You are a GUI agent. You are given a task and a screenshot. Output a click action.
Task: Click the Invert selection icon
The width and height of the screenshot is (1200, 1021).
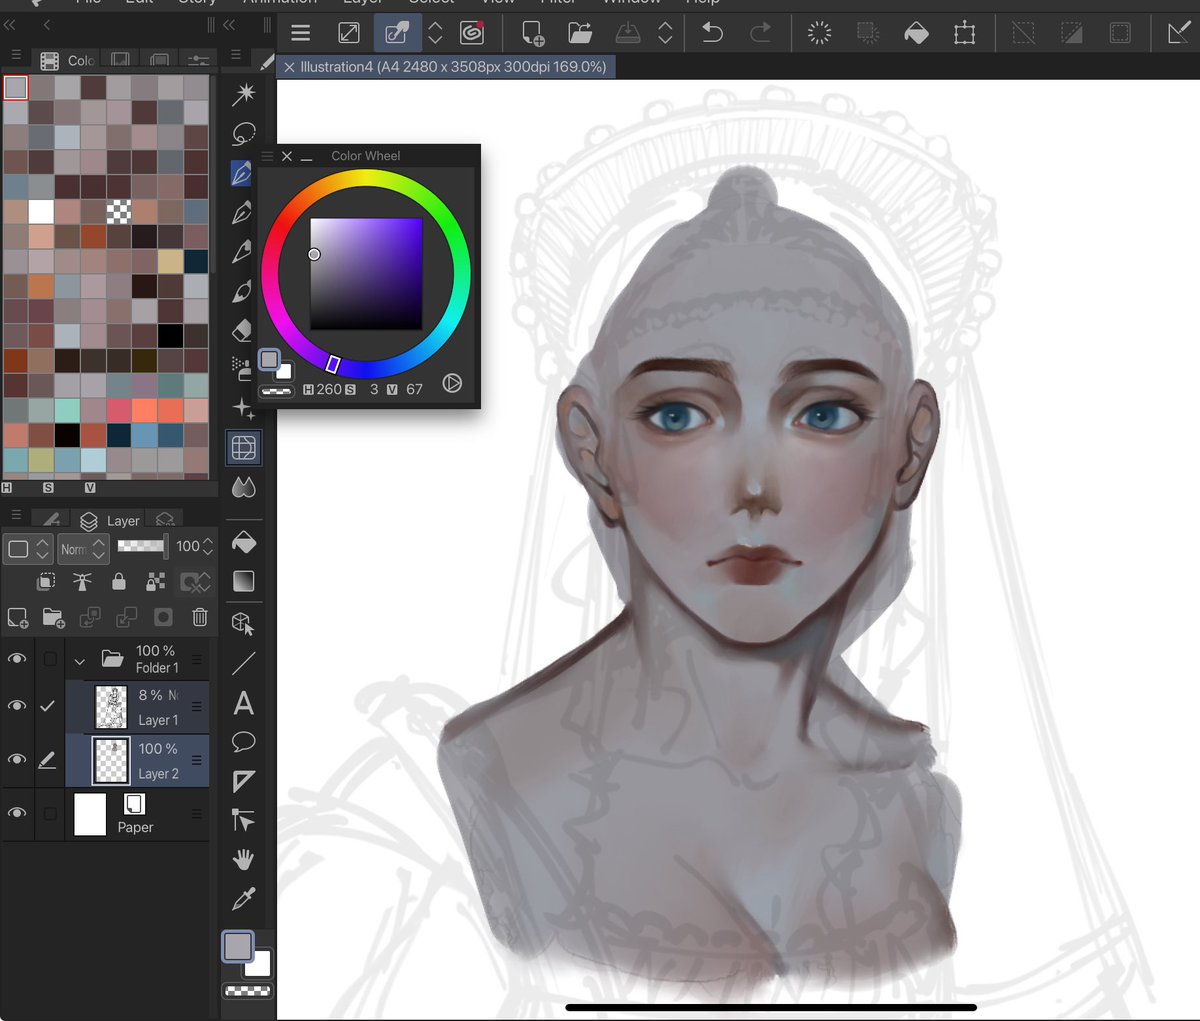(x=1071, y=33)
